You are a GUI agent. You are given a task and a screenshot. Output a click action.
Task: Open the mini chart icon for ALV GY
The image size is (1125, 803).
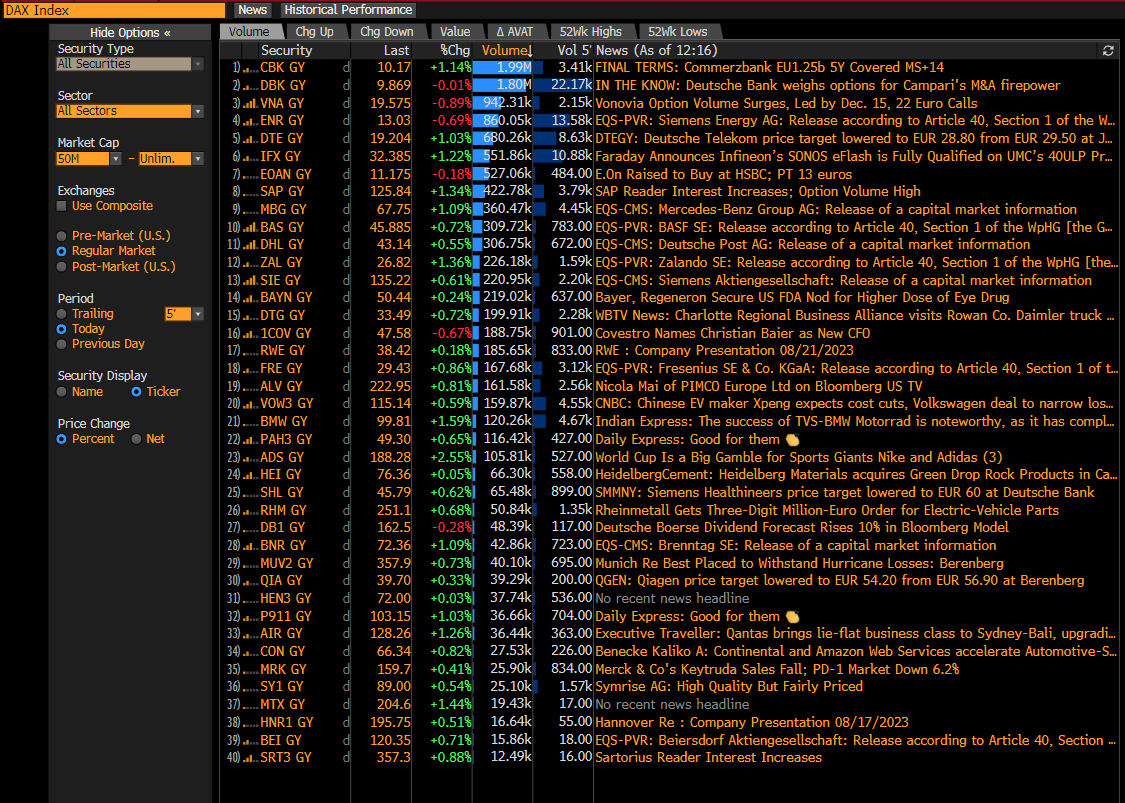(250, 387)
